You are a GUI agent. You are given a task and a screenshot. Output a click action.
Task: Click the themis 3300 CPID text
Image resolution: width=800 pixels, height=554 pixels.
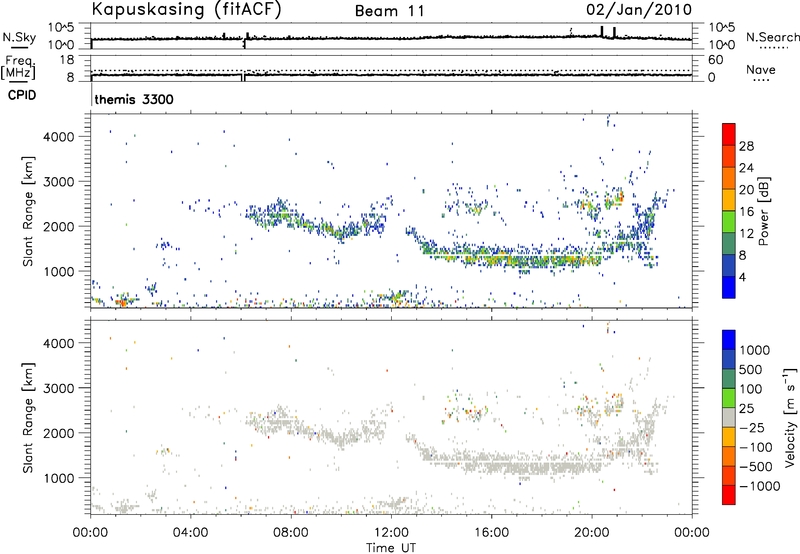pyautogui.click(x=134, y=99)
